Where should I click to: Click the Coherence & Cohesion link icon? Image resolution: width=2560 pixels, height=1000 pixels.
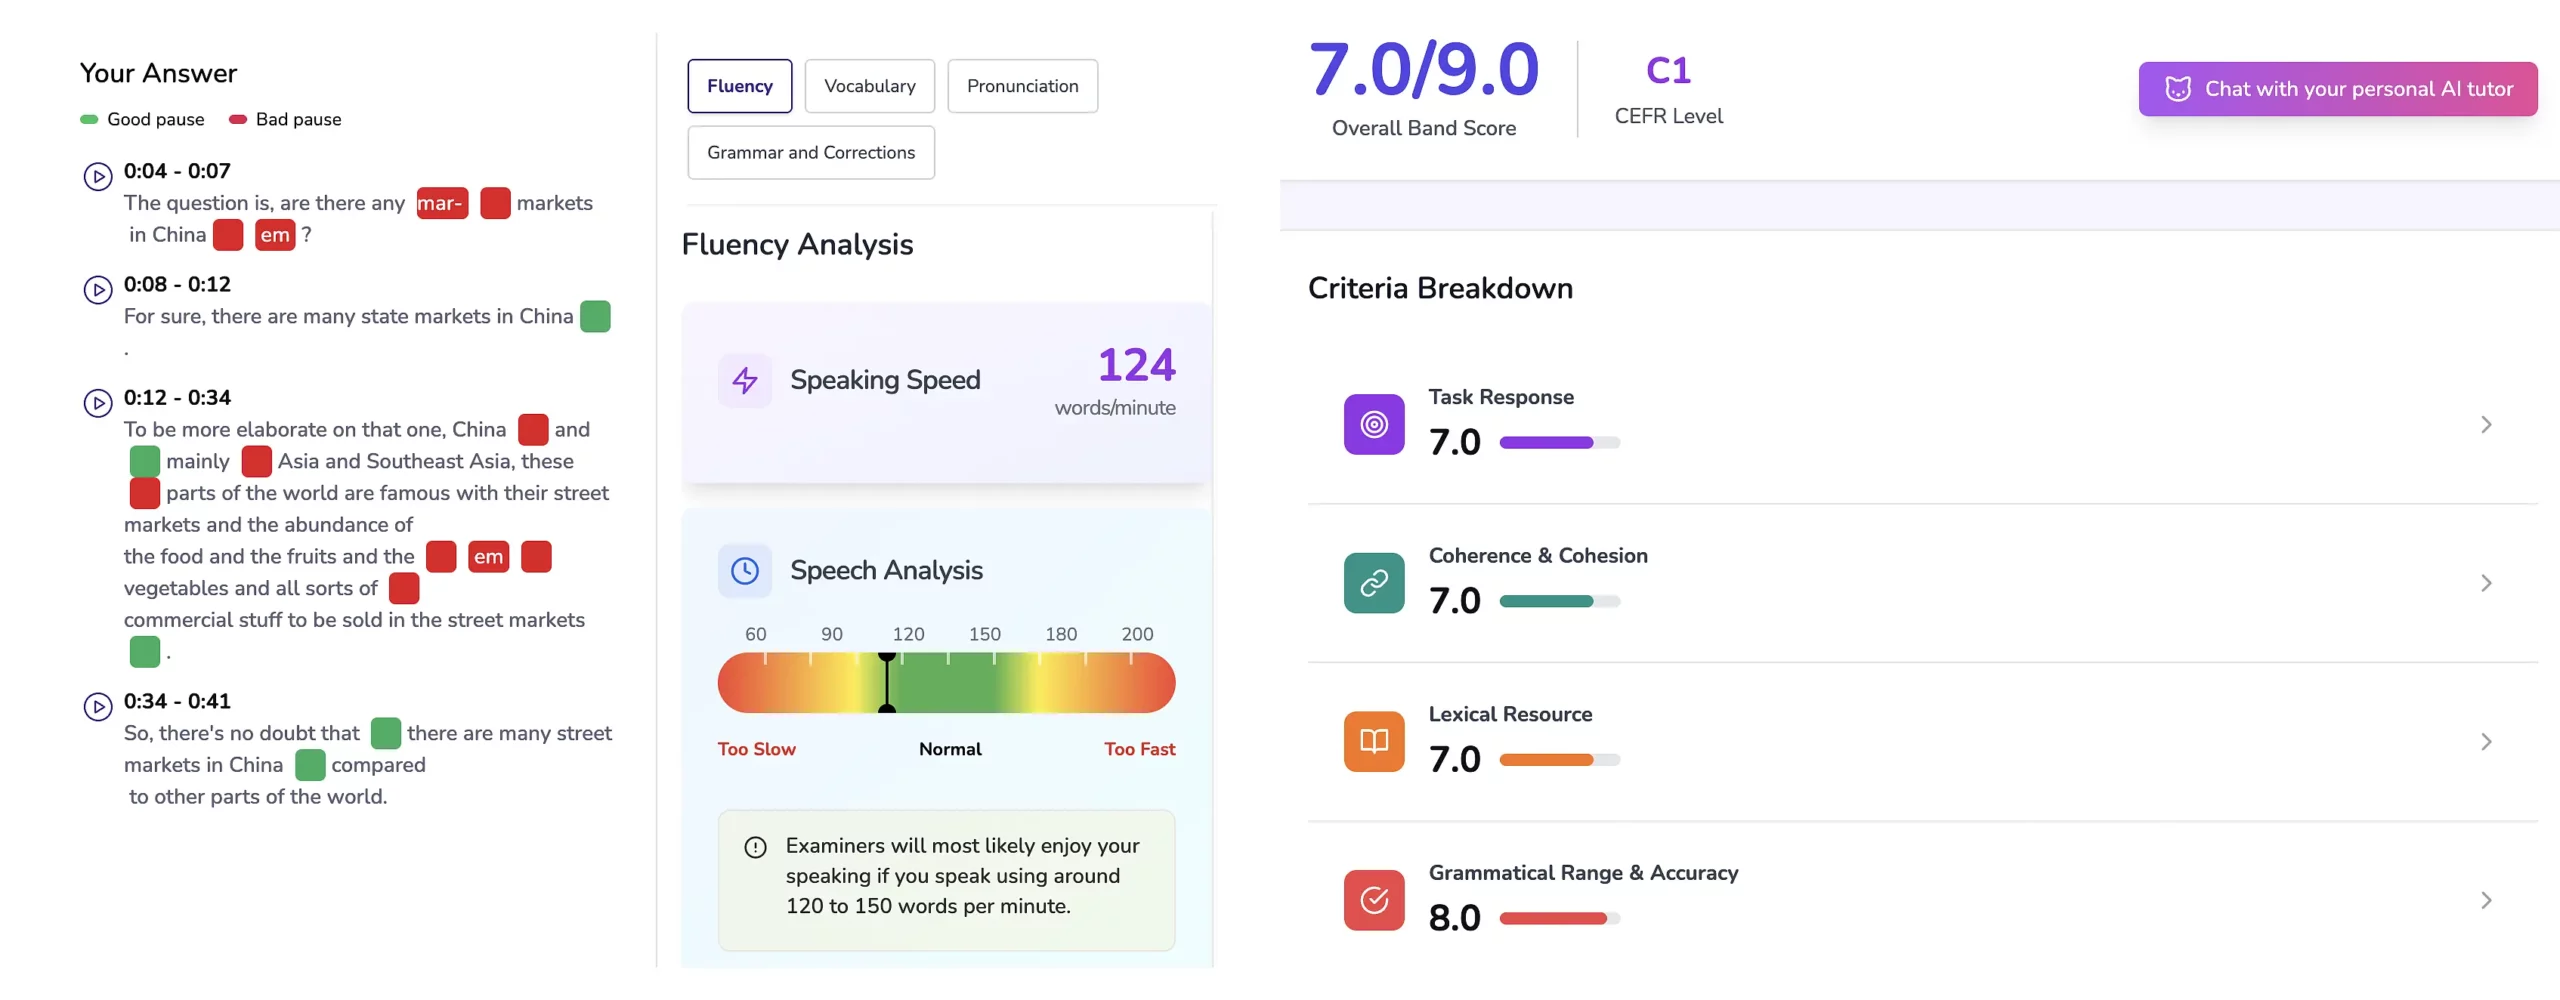[1373, 582]
